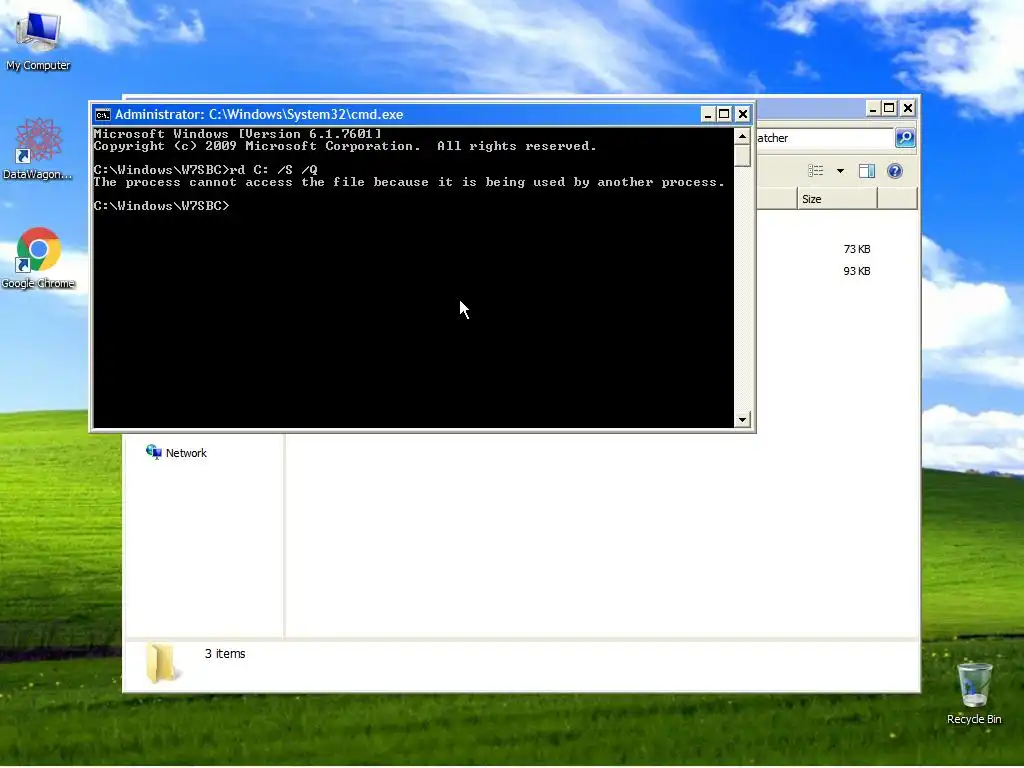
Task: Open the My Computer desktop icon
Action: (x=38, y=40)
